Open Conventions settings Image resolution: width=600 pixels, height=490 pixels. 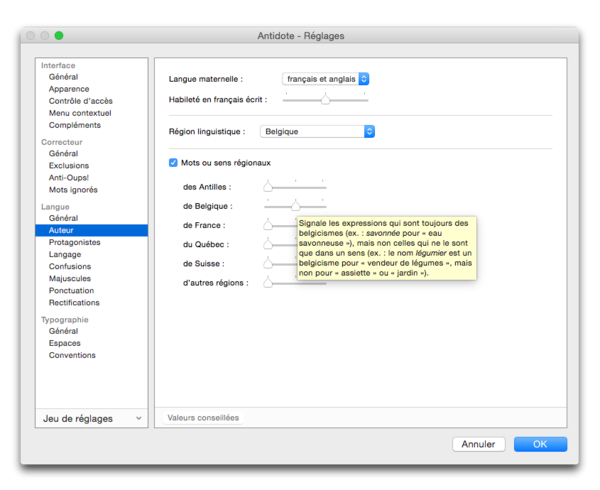72,355
